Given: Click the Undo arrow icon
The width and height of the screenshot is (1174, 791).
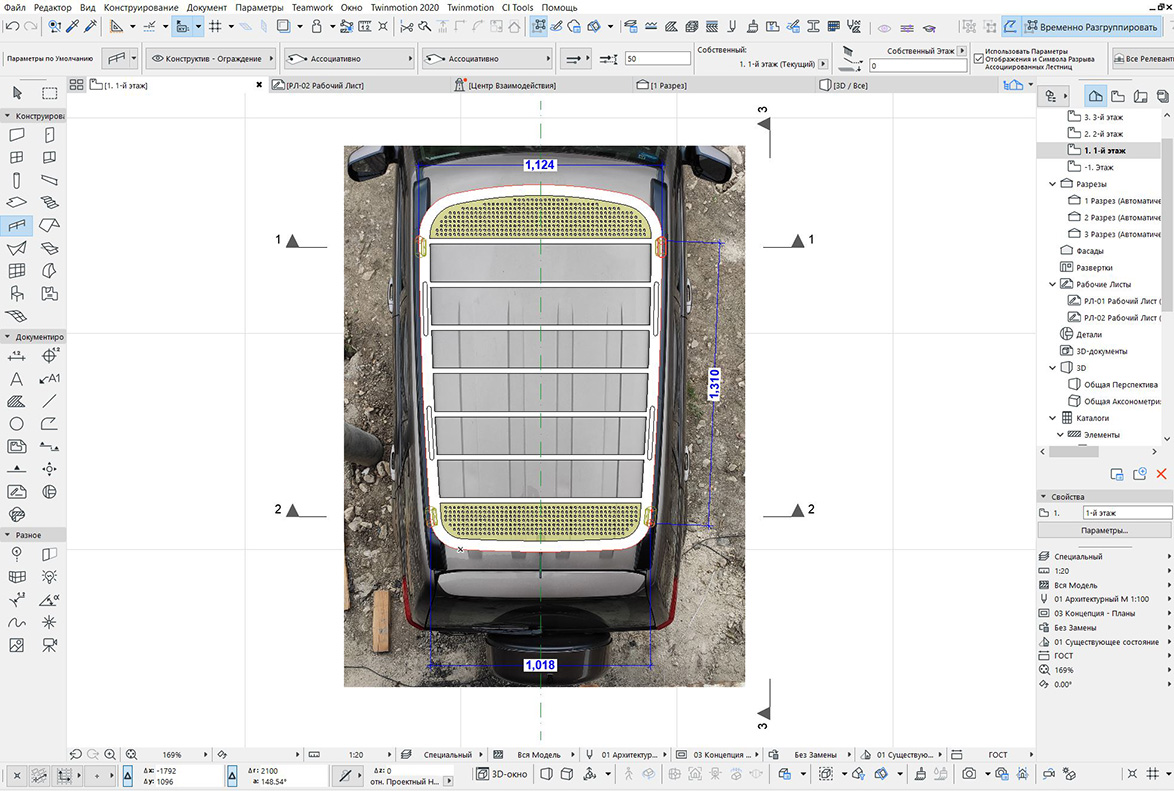Looking at the screenshot, I should pyautogui.click(x=12, y=26).
